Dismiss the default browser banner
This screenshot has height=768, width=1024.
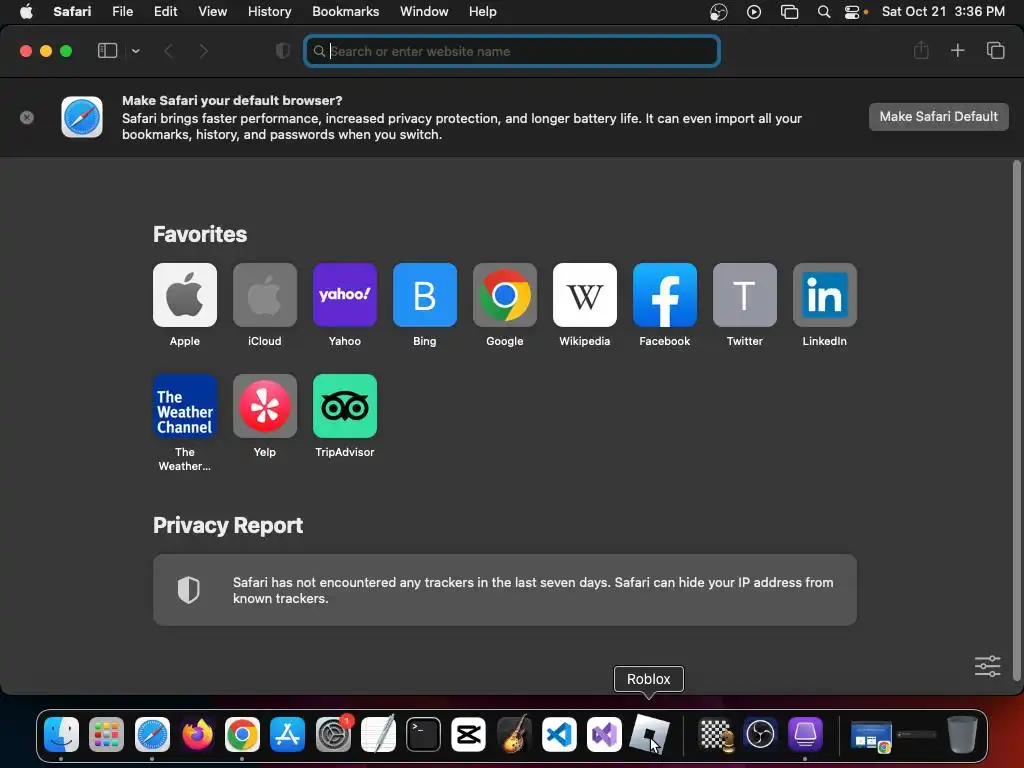coord(27,118)
